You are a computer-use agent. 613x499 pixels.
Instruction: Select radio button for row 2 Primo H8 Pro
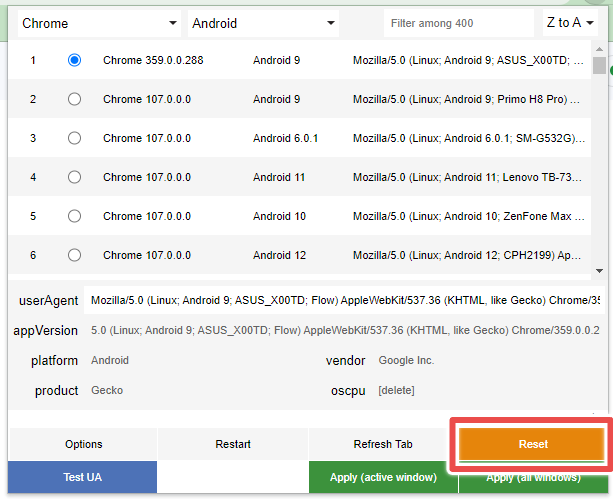click(x=74, y=99)
